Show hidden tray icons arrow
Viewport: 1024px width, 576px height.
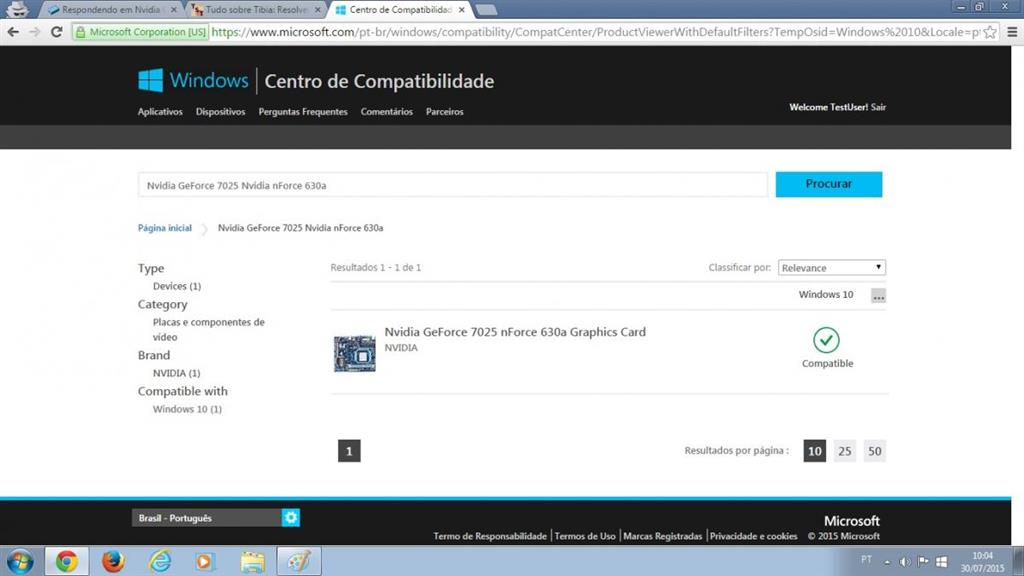(887, 562)
